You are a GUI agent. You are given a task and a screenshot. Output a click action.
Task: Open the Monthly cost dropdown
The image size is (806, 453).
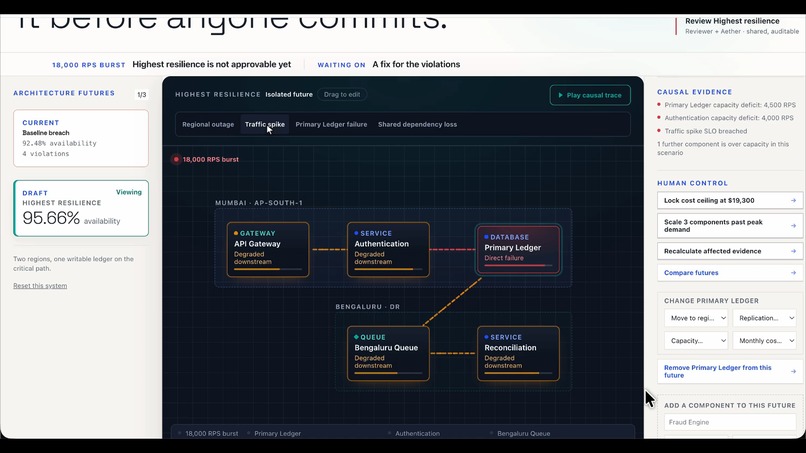coord(764,340)
